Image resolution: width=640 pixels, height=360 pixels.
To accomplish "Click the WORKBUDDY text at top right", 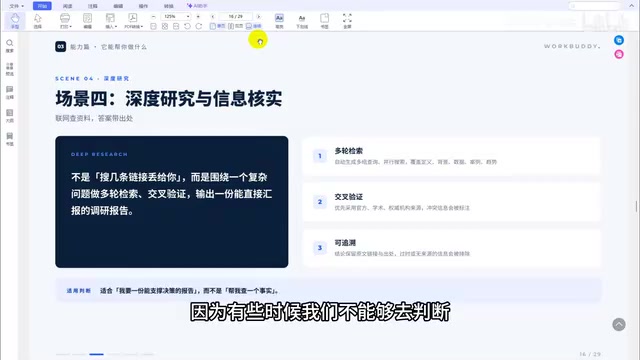I will coord(572,46).
